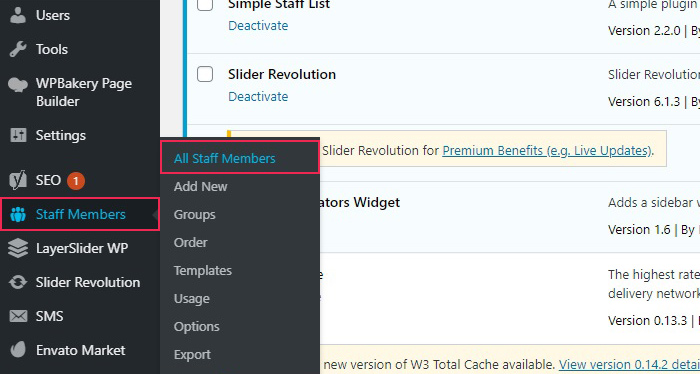Open the Premium Benefits link
This screenshot has width=700, height=374.
[547, 151]
